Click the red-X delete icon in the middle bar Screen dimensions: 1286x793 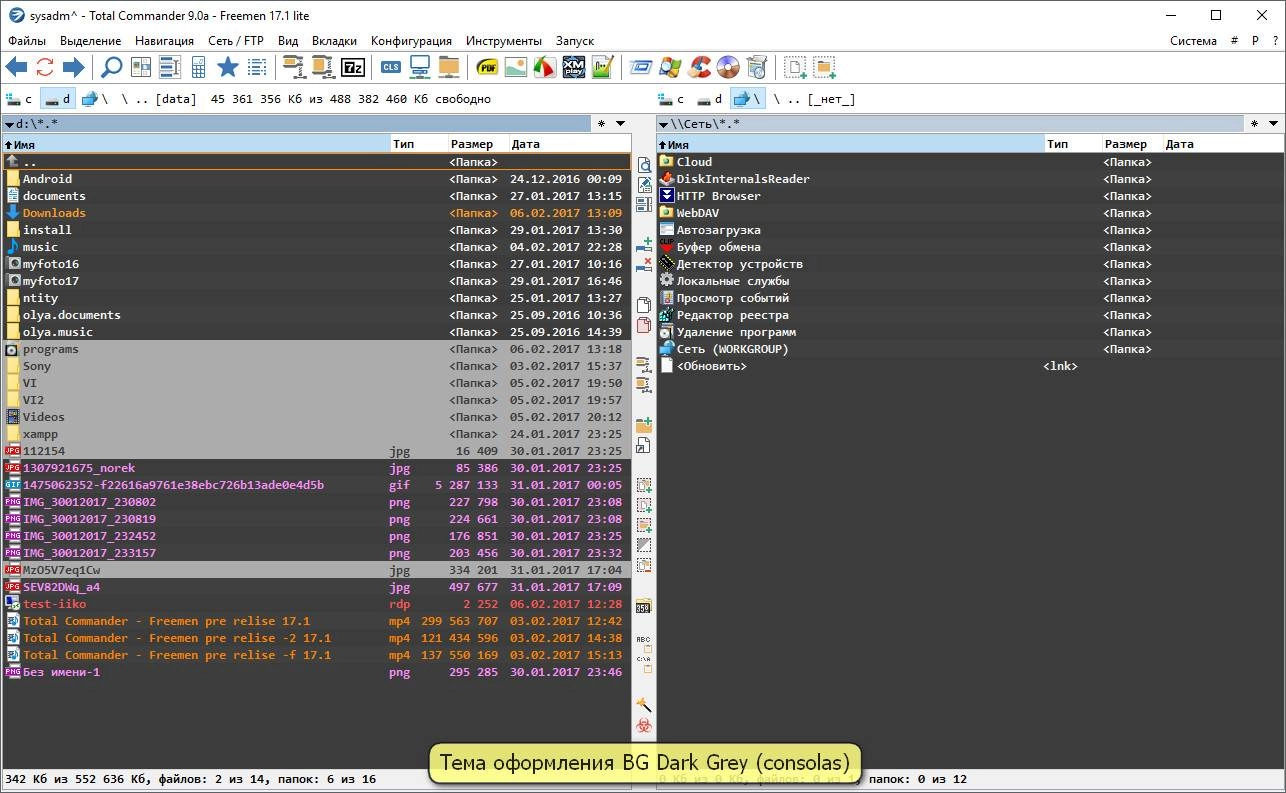[x=644, y=264]
